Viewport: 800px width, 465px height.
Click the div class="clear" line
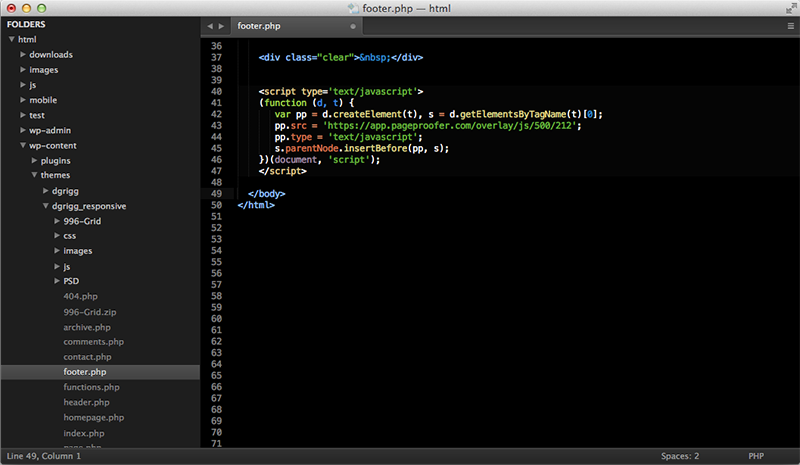click(x=341, y=57)
